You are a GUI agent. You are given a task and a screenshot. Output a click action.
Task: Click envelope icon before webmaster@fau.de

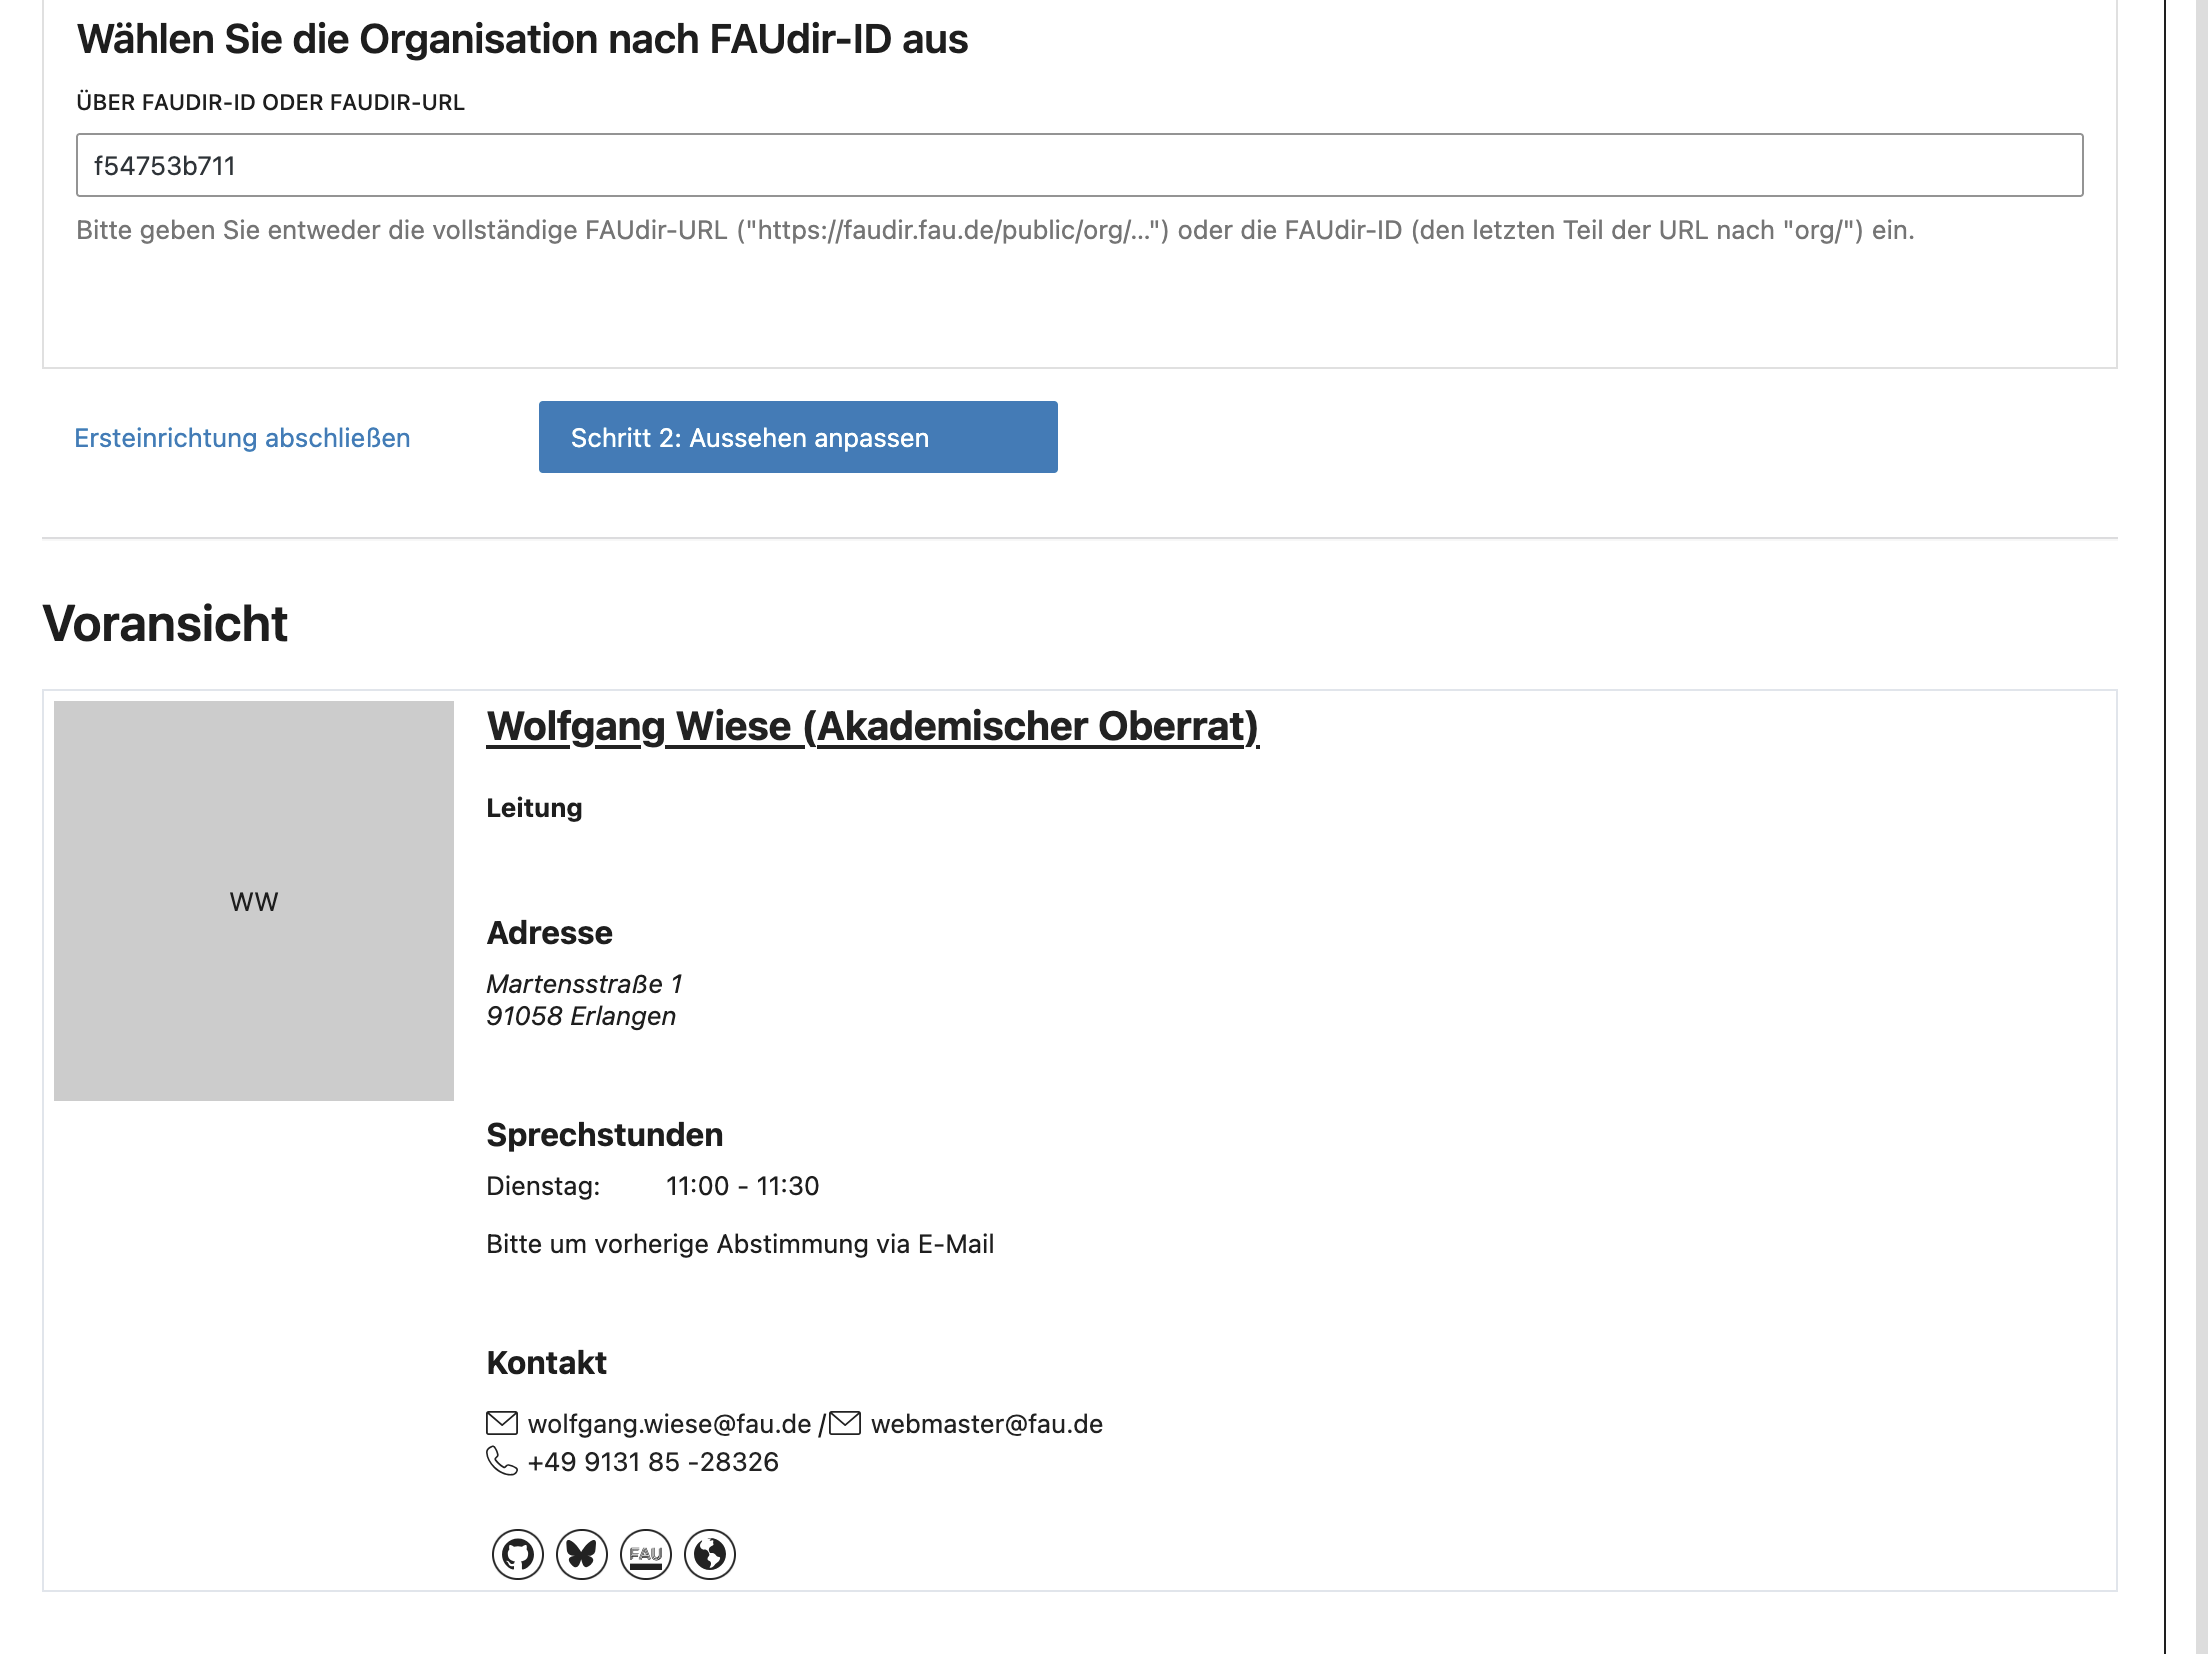(x=844, y=1423)
